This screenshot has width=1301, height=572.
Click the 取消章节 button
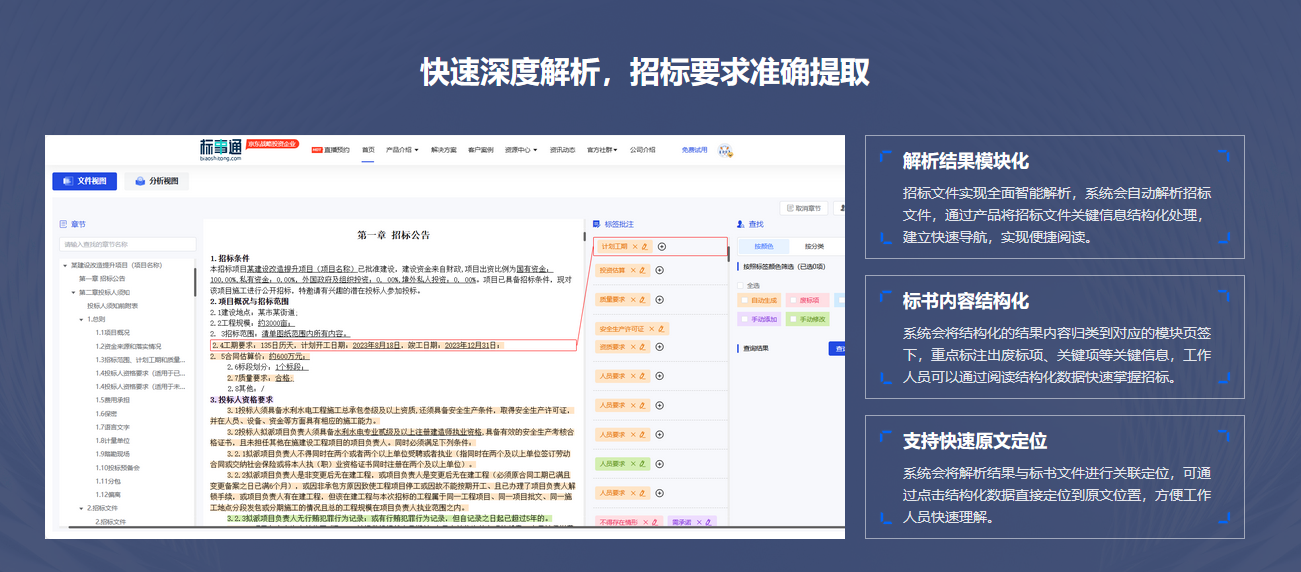pos(803,209)
